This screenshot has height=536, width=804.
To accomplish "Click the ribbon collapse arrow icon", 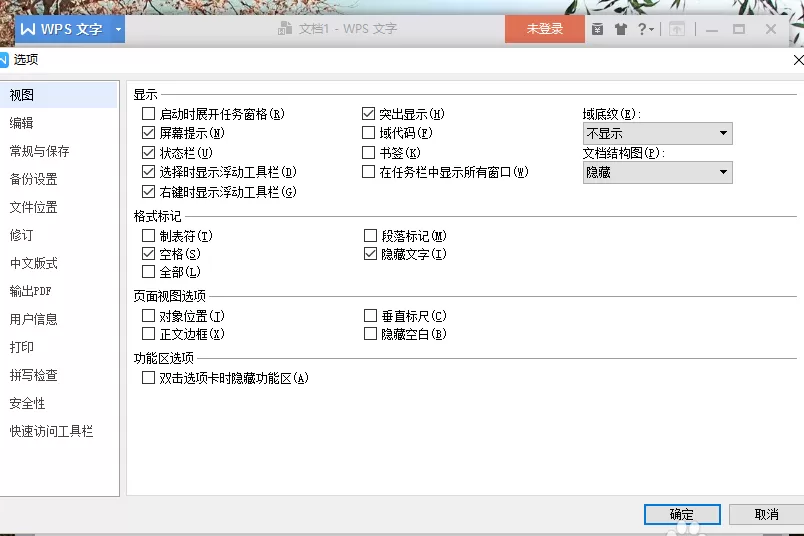I will [677, 29].
